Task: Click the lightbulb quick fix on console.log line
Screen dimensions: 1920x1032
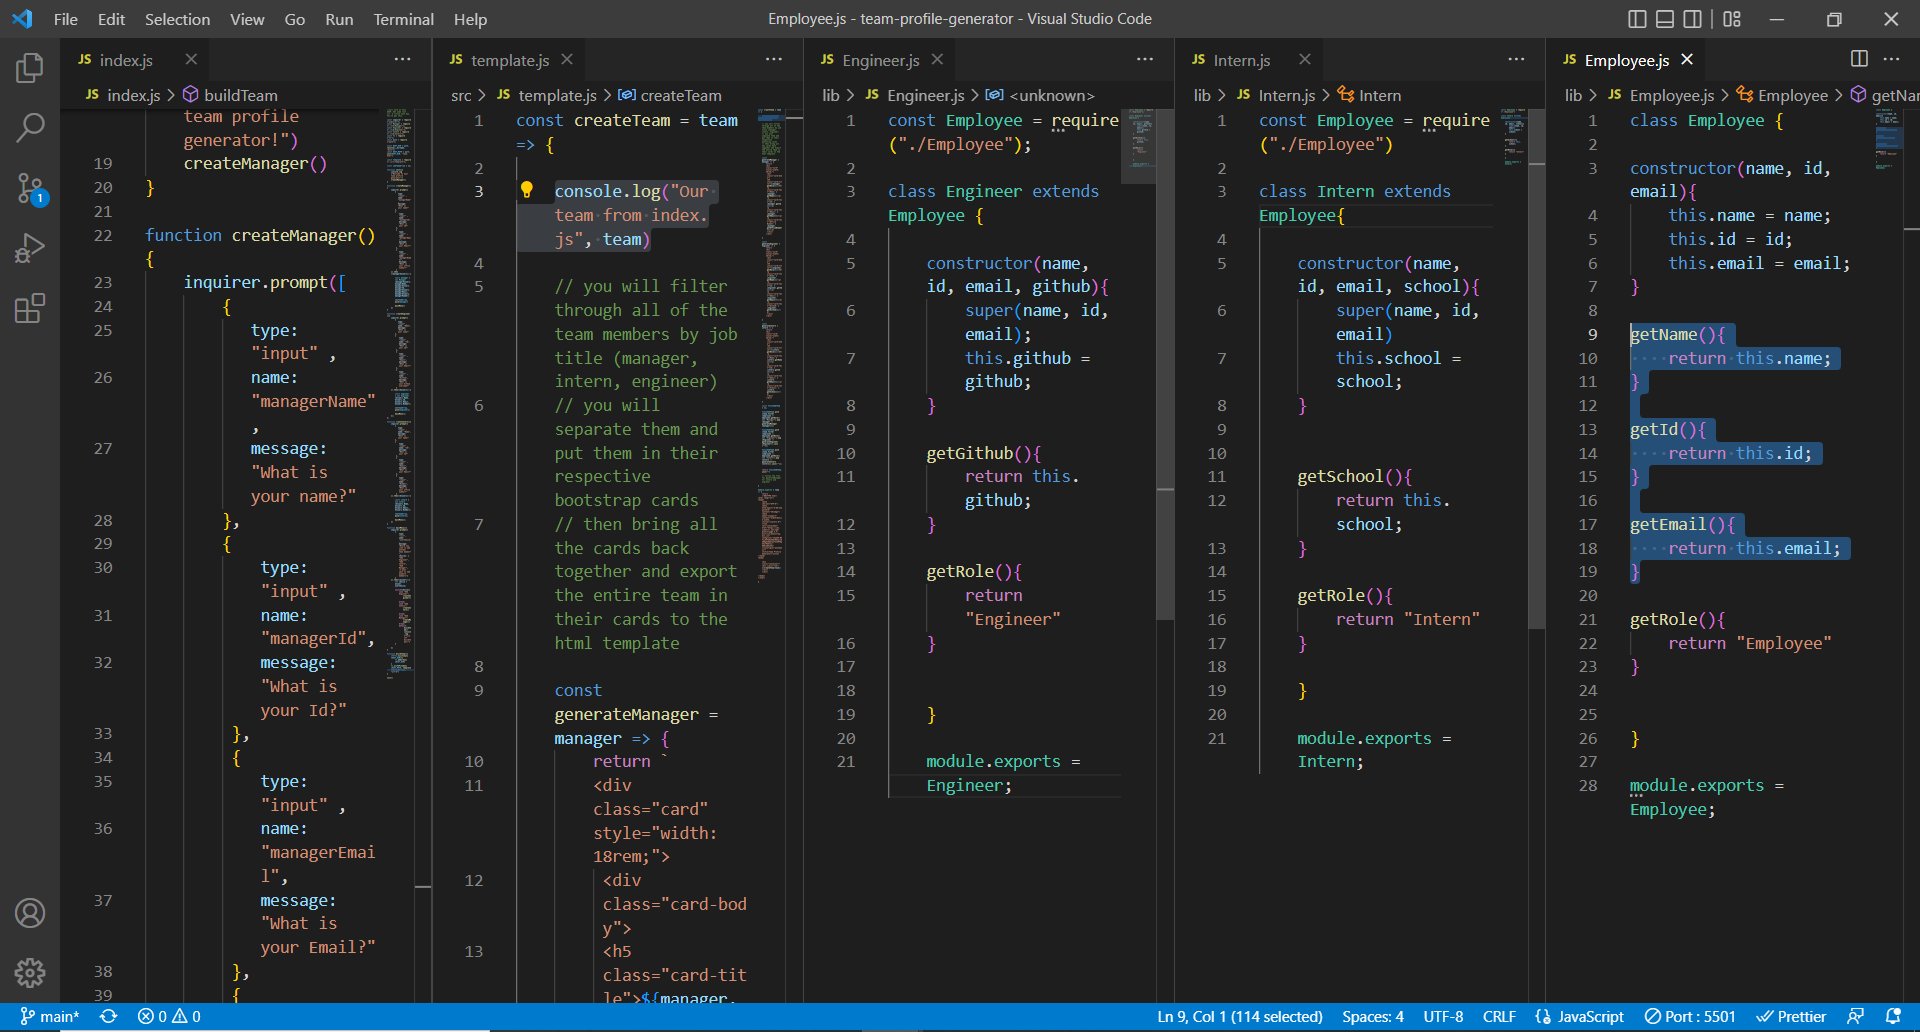Action: (527, 188)
